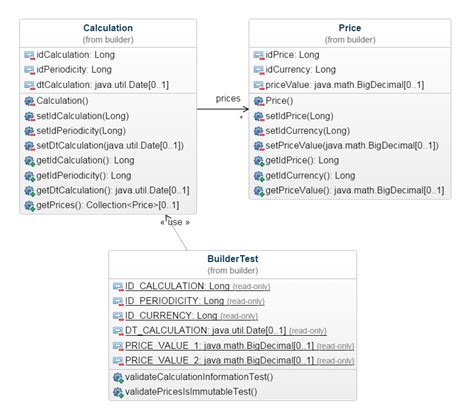Image resolution: width=474 pixels, height=418 pixels.
Task: Select the gear icon next to validateCalculationInformationTest()
Action: tap(118, 378)
